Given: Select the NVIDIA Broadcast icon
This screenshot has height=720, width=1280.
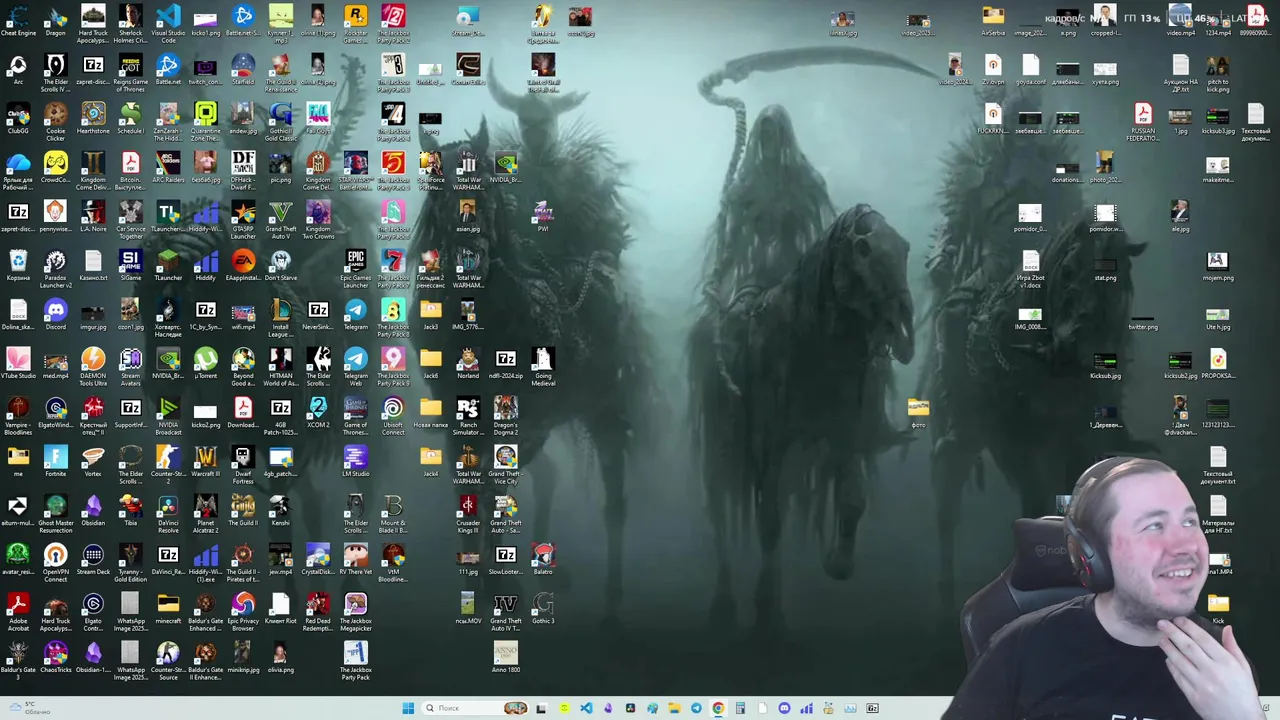Looking at the screenshot, I should [168, 415].
